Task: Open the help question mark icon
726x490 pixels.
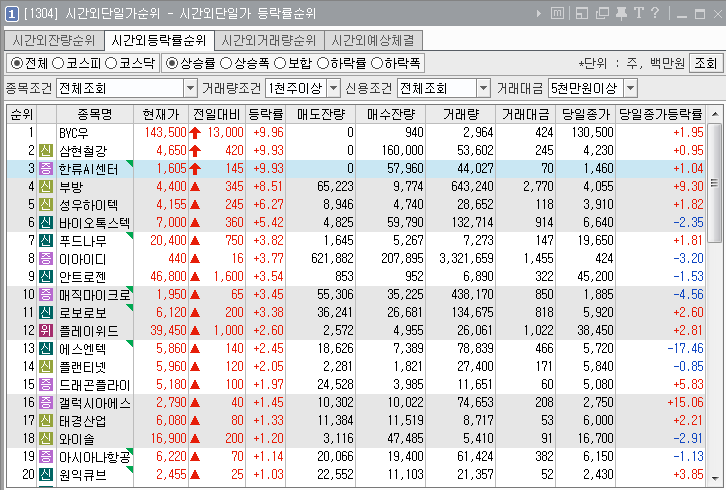Action: (x=655, y=13)
